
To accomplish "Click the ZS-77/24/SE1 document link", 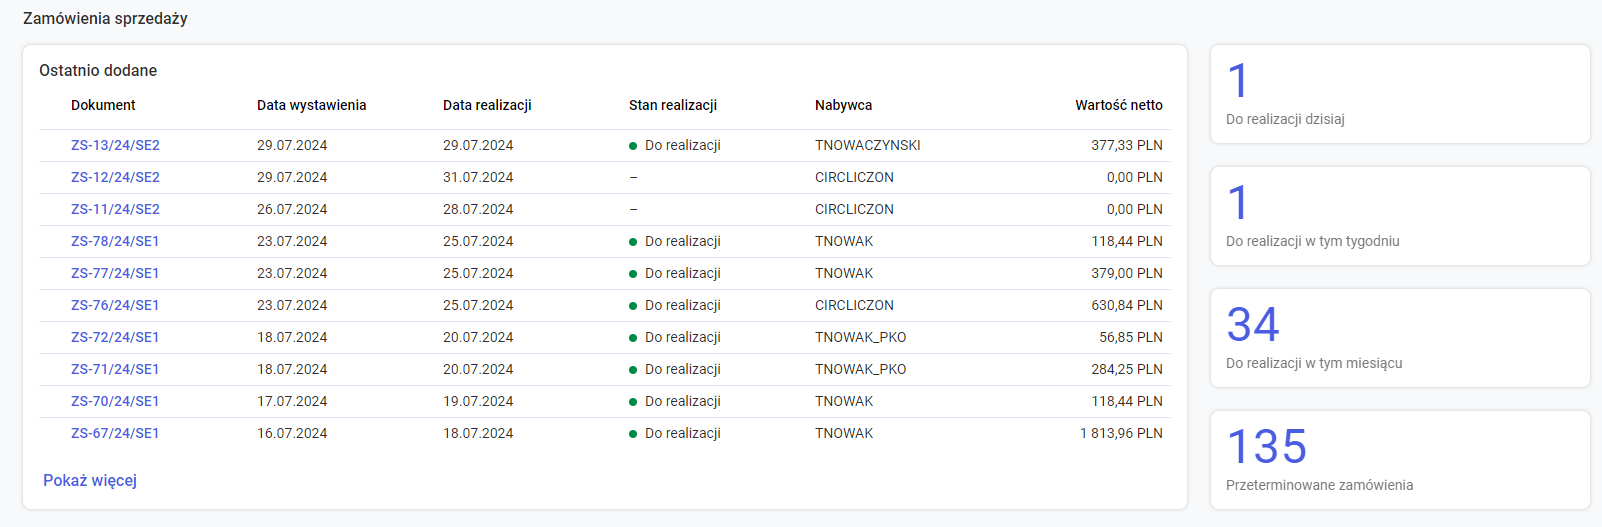I will 115,273.
